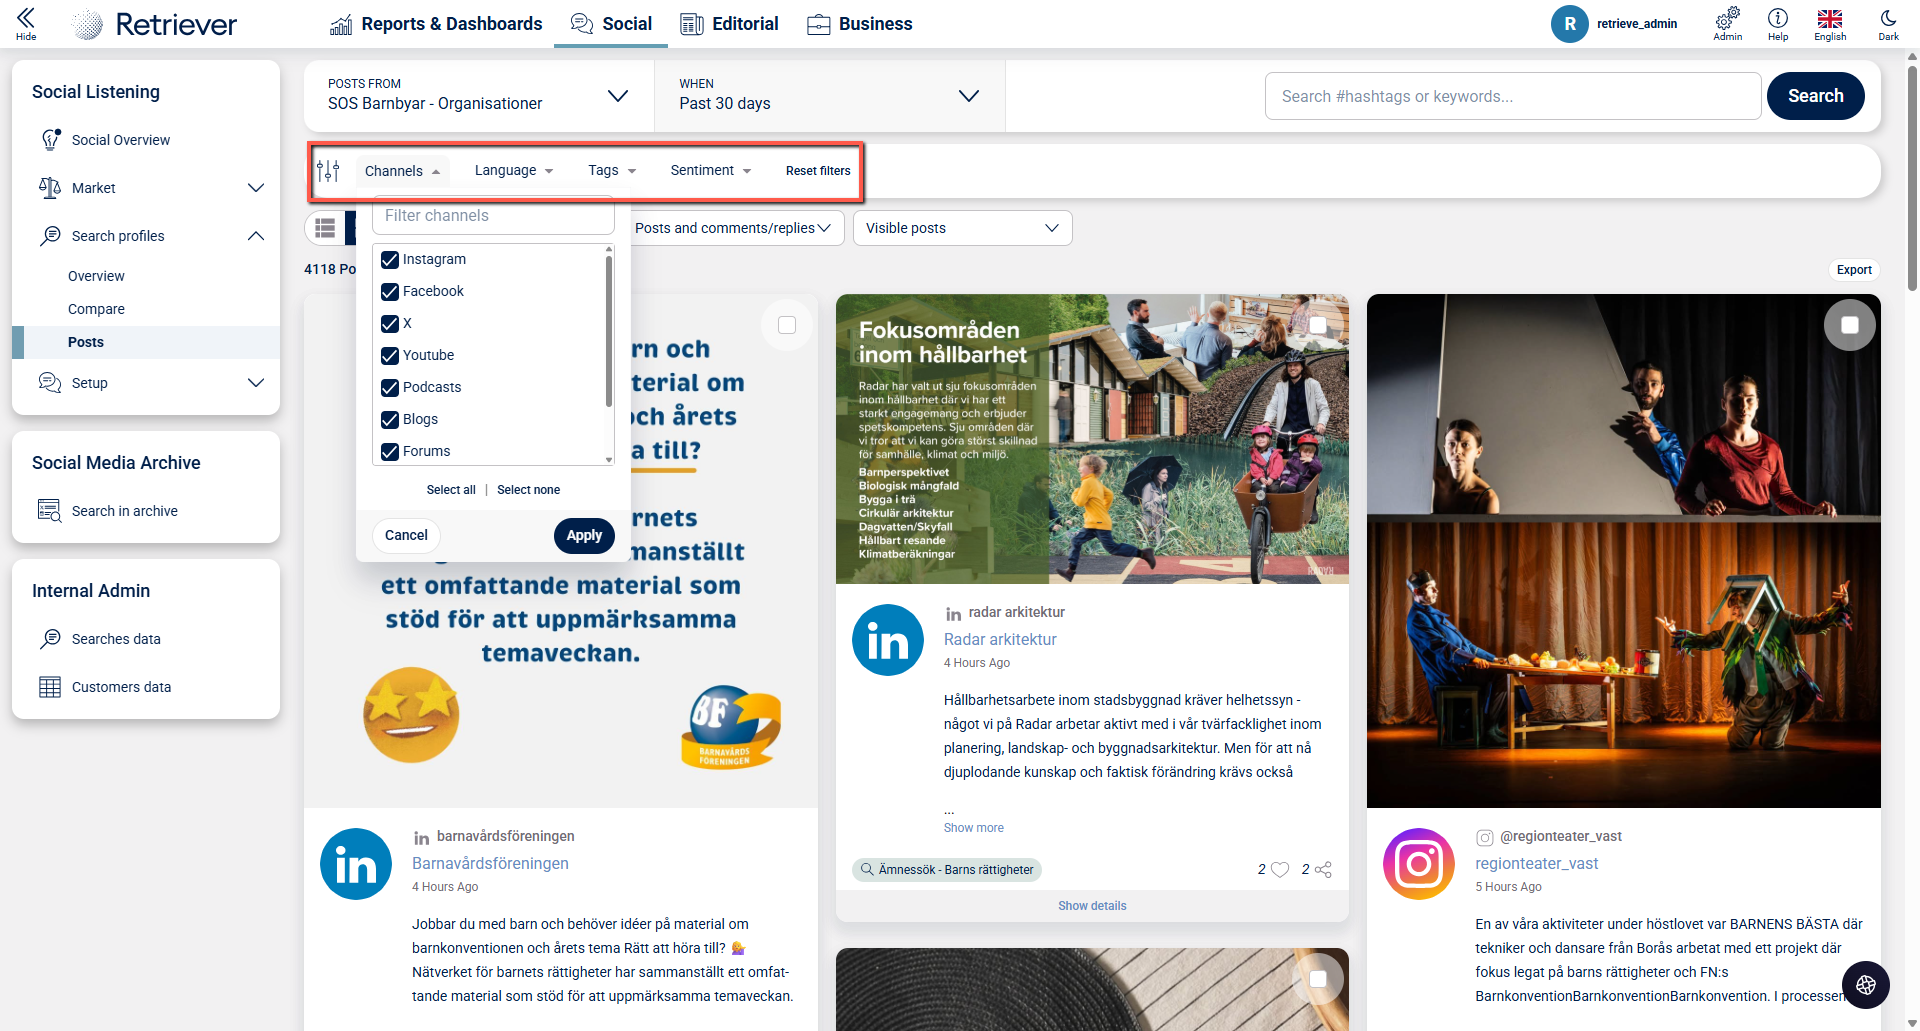Open the Compare page under Search profiles

(96, 309)
